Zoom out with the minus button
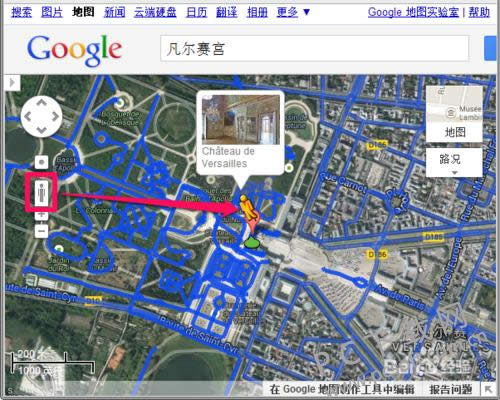Screen dimensions: 500x400 click(x=41, y=231)
